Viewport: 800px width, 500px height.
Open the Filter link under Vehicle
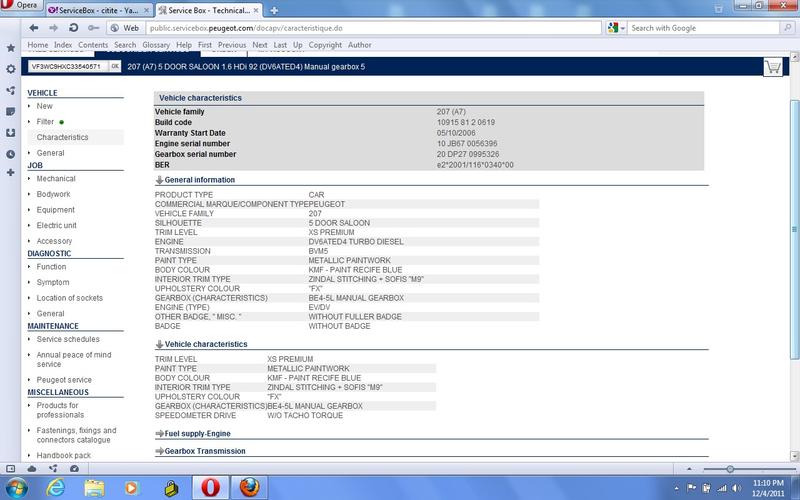pyautogui.click(x=45, y=121)
